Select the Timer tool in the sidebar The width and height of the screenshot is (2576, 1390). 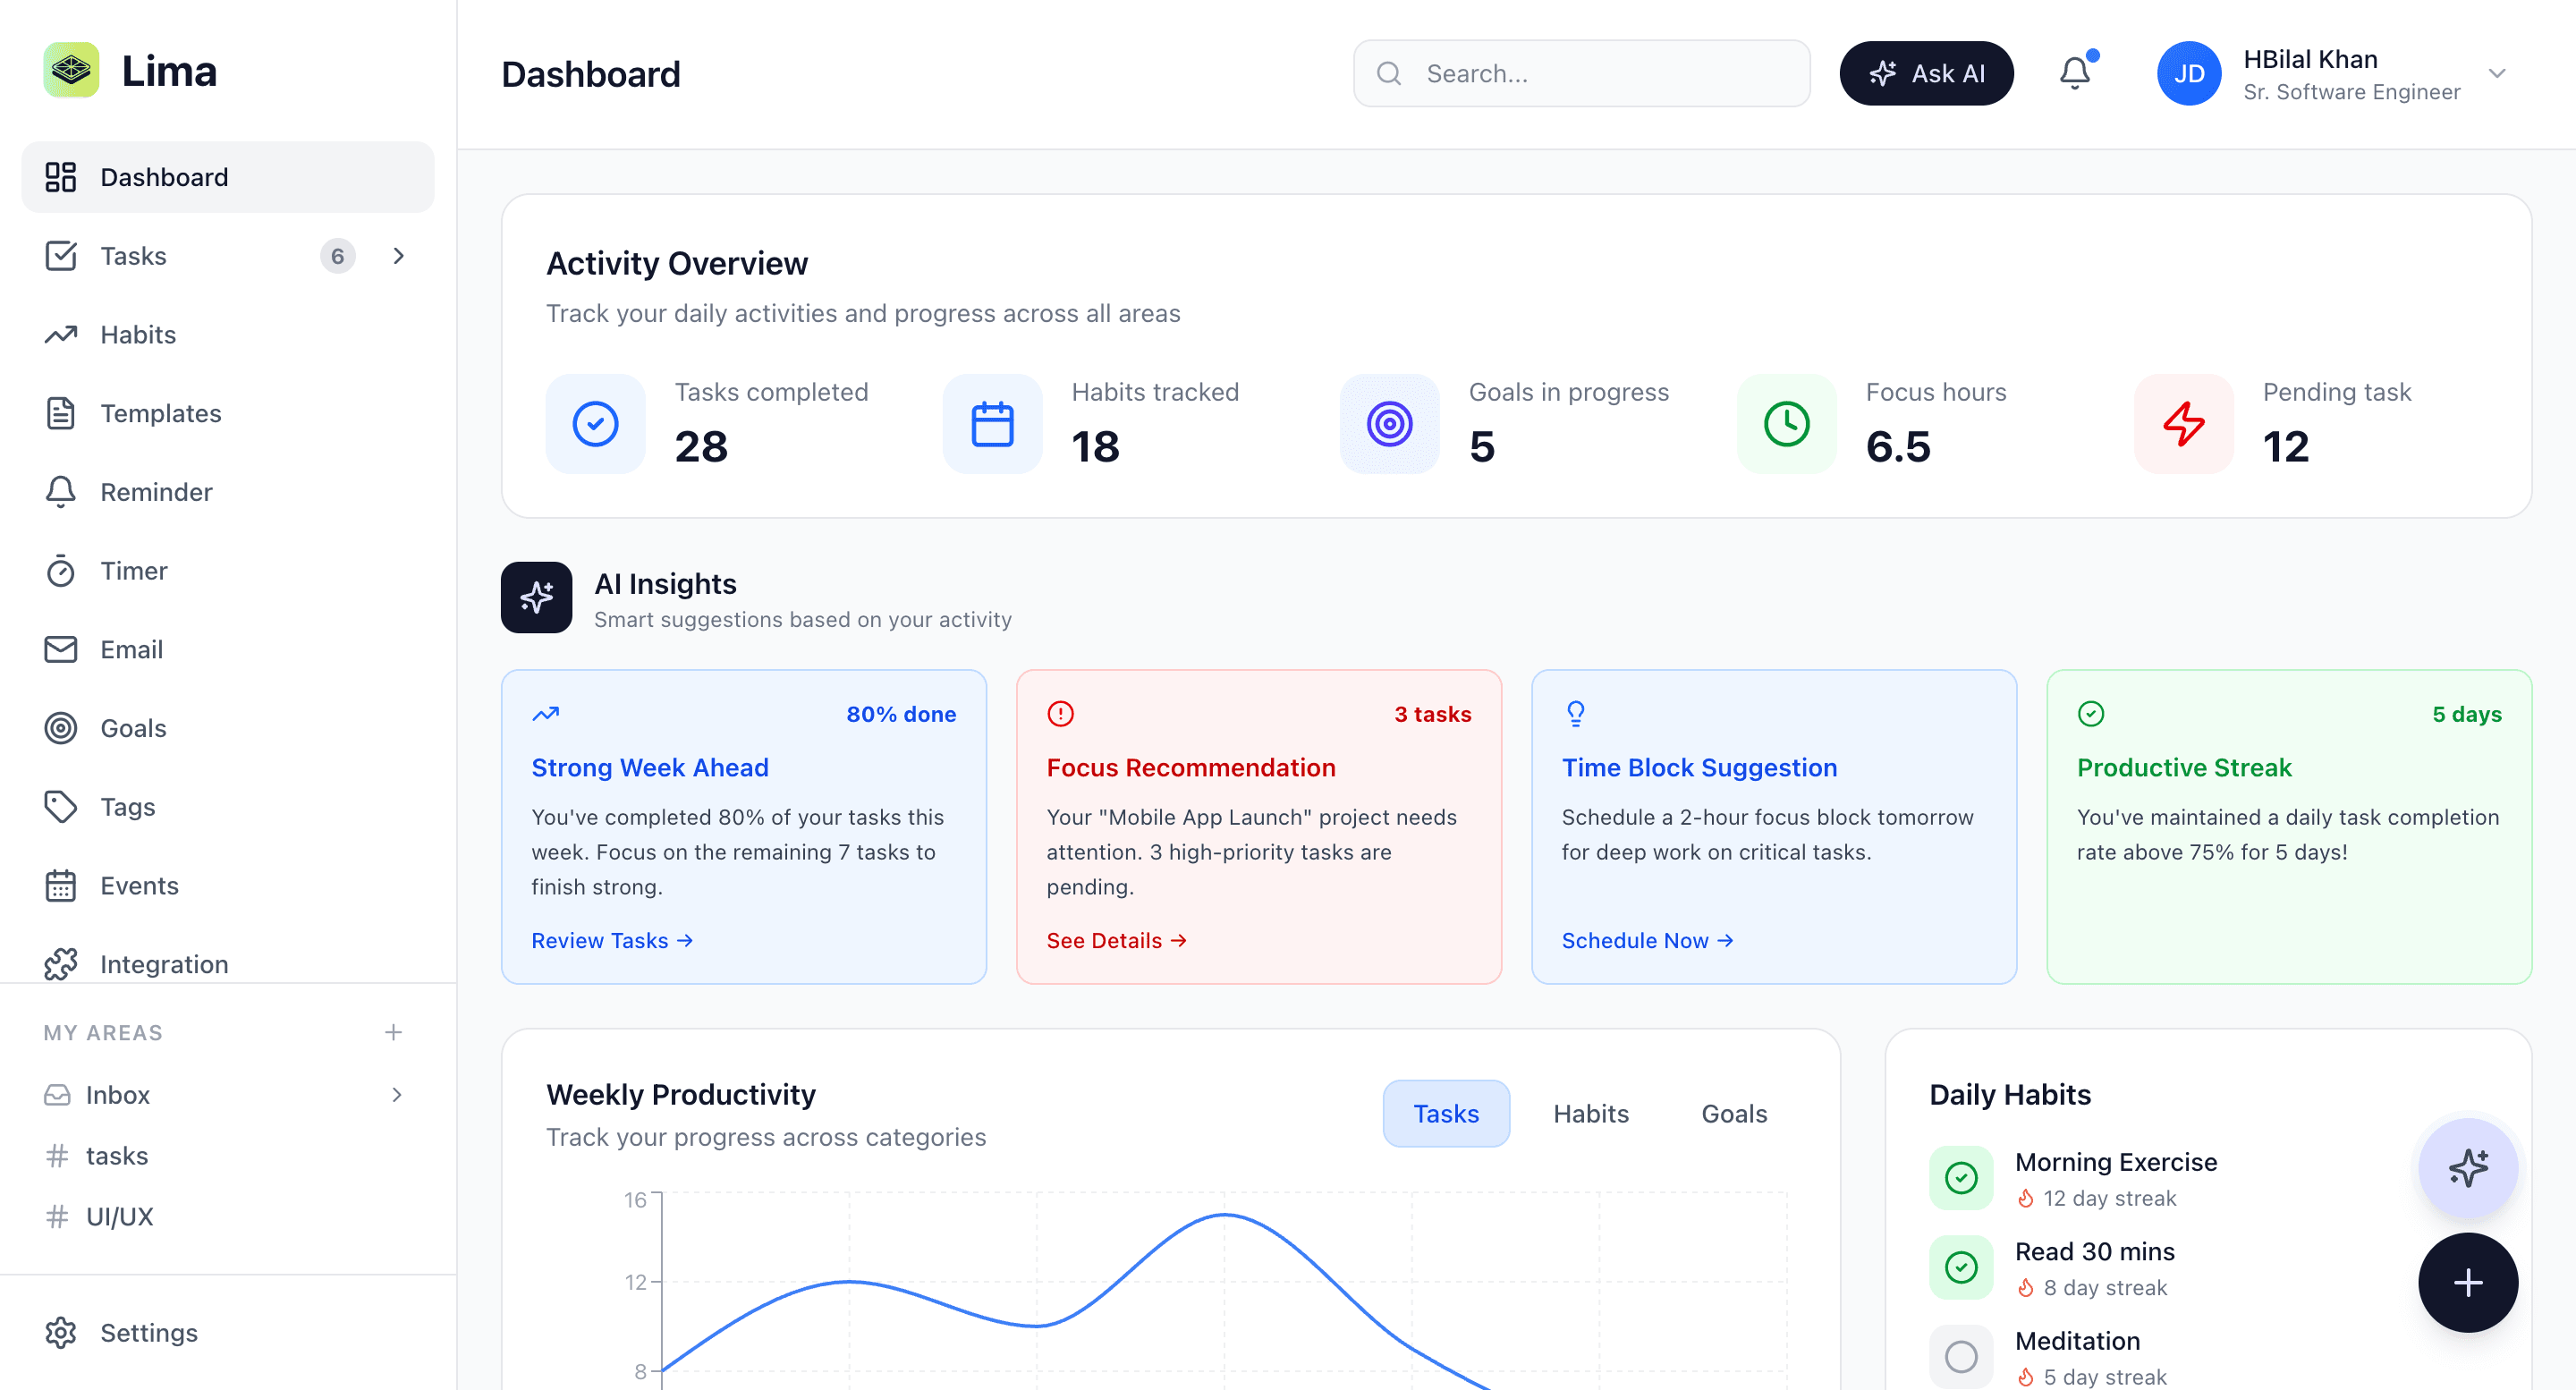click(133, 570)
